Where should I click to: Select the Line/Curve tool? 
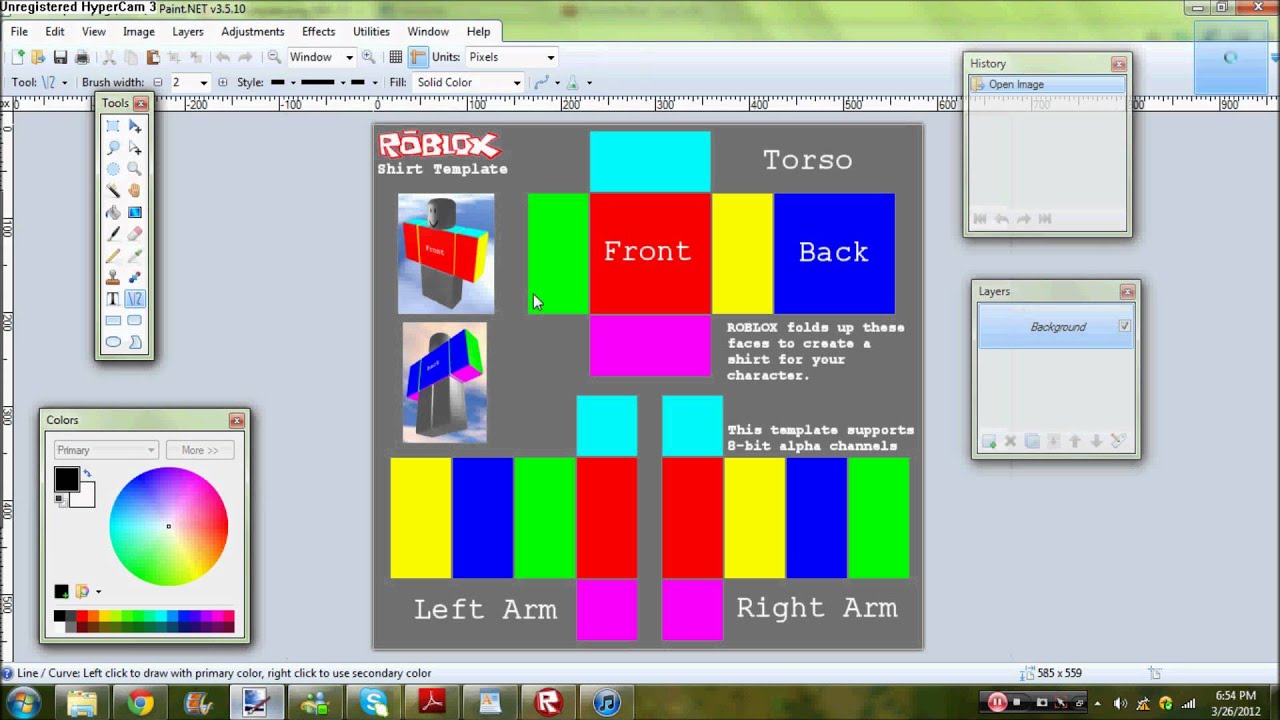(134, 299)
